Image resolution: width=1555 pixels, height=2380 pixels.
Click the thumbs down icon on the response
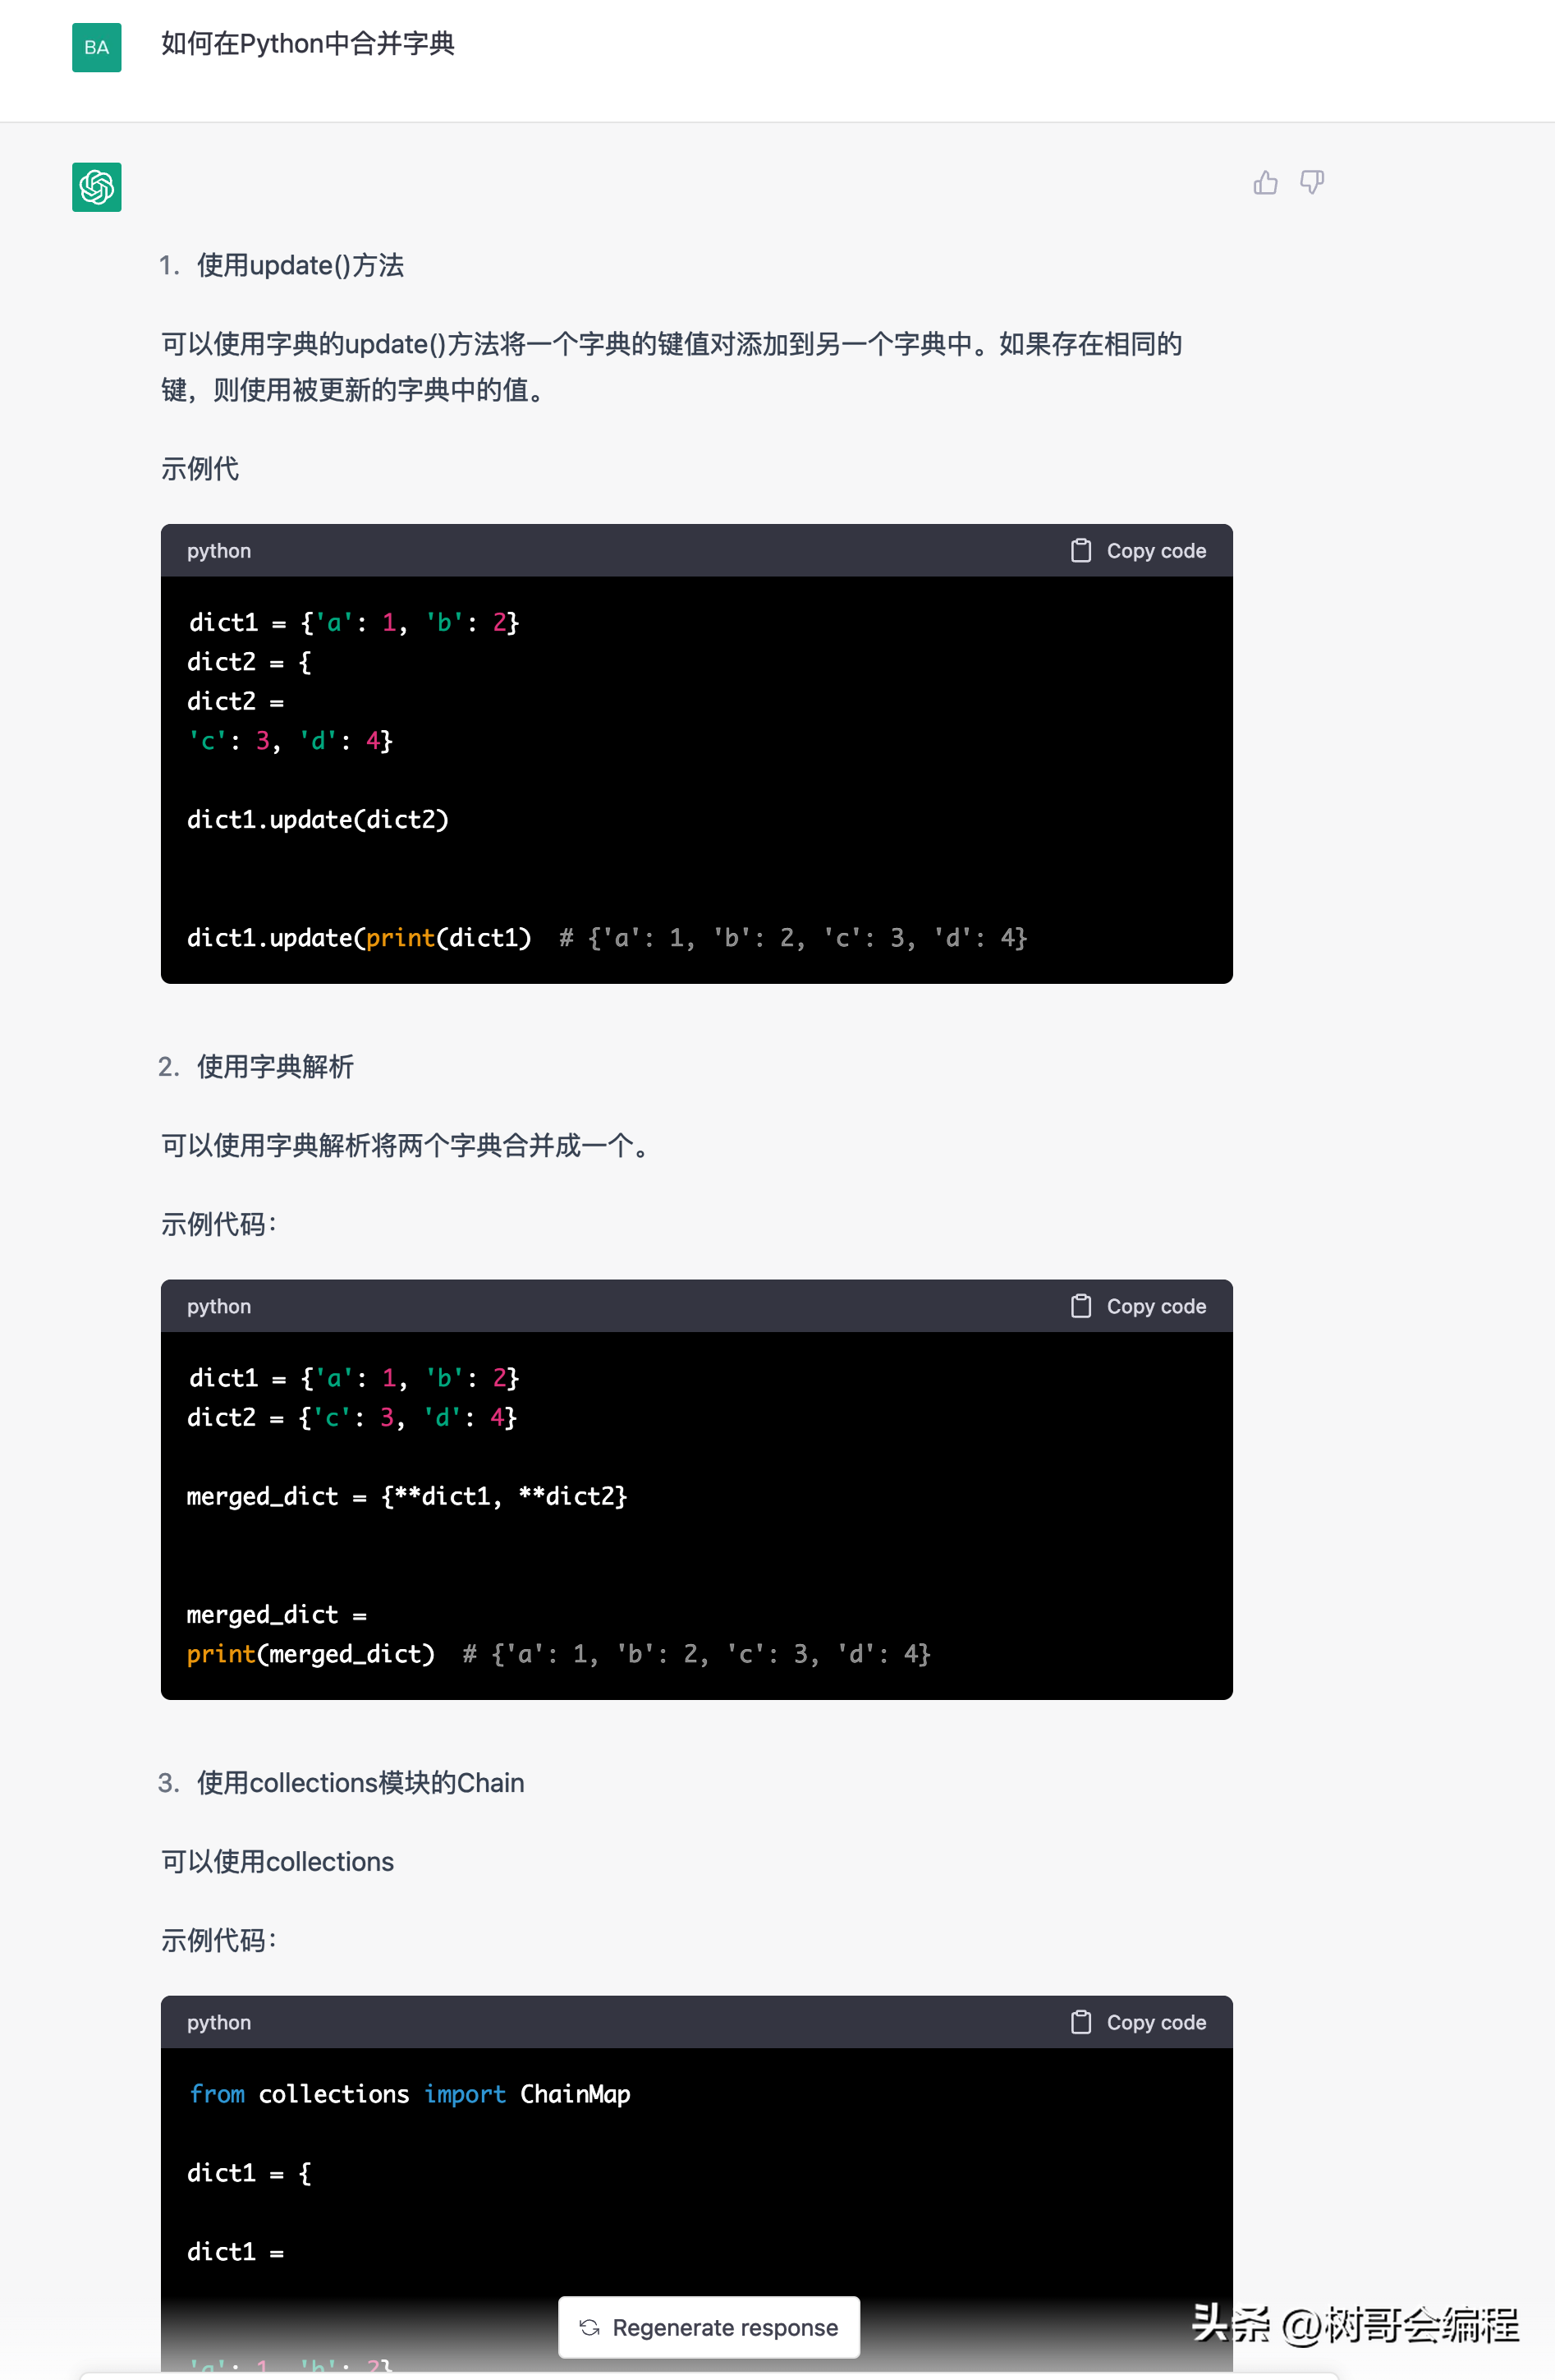[x=1311, y=183]
